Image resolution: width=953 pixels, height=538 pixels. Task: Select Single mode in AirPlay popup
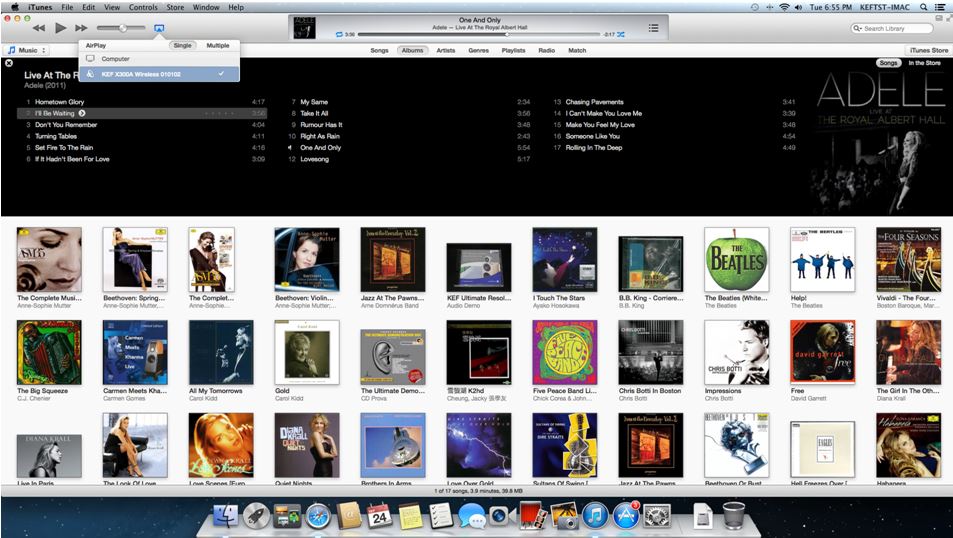click(x=182, y=45)
